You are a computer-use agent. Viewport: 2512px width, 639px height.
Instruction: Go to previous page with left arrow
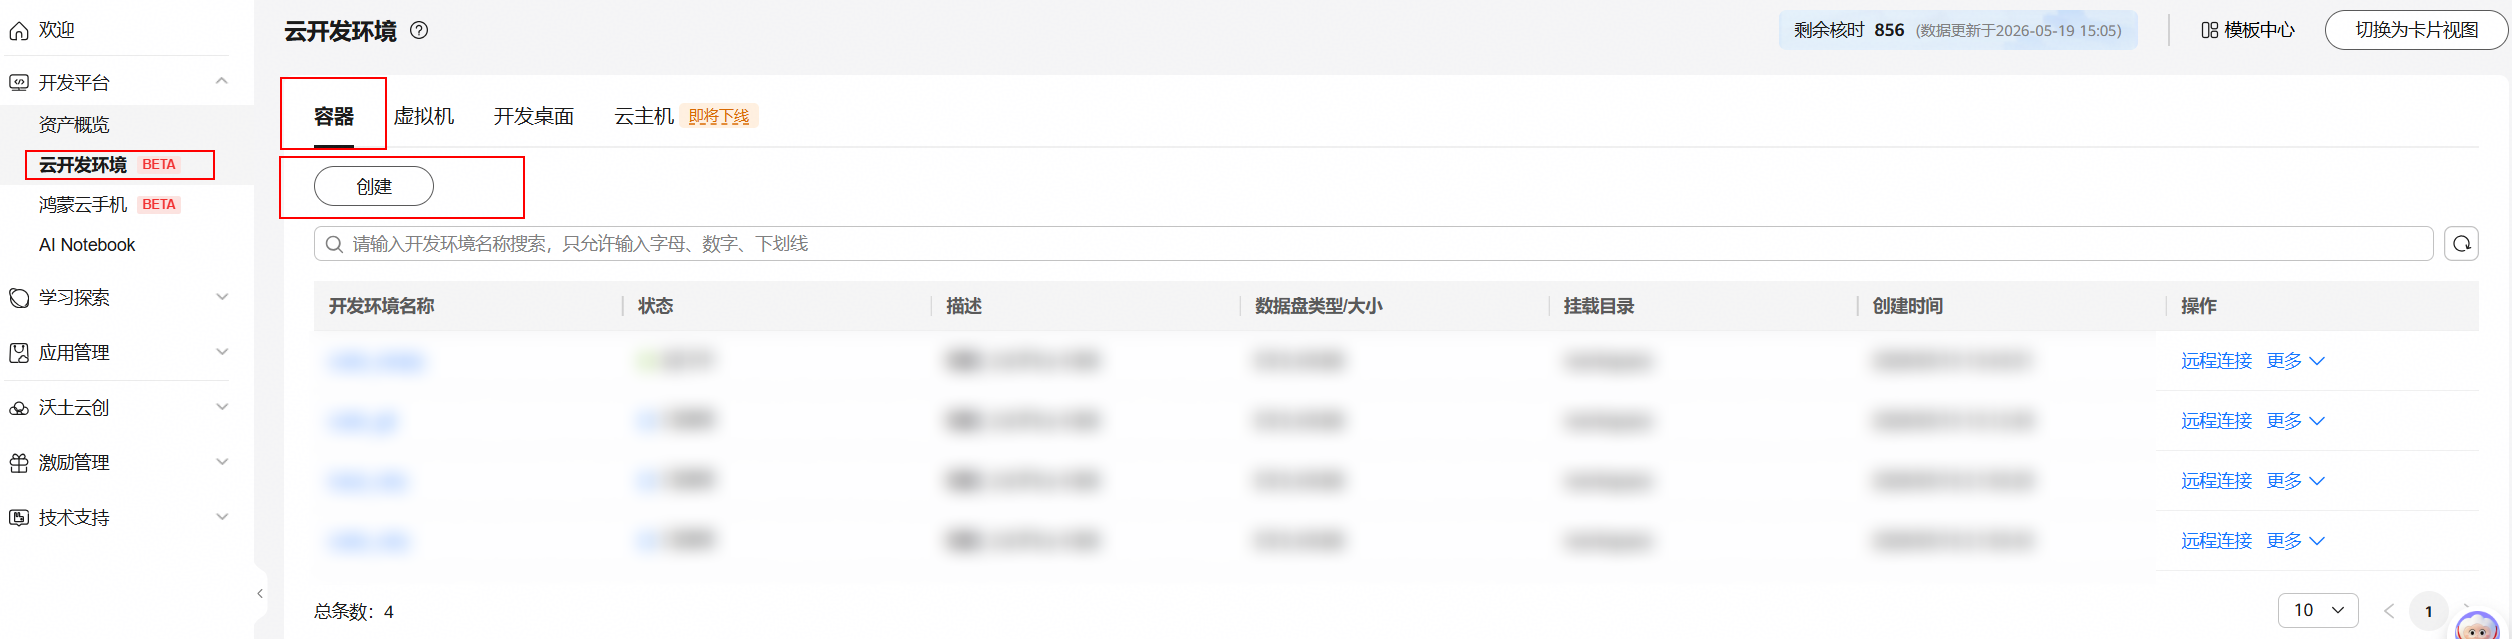click(x=2389, y=611)
